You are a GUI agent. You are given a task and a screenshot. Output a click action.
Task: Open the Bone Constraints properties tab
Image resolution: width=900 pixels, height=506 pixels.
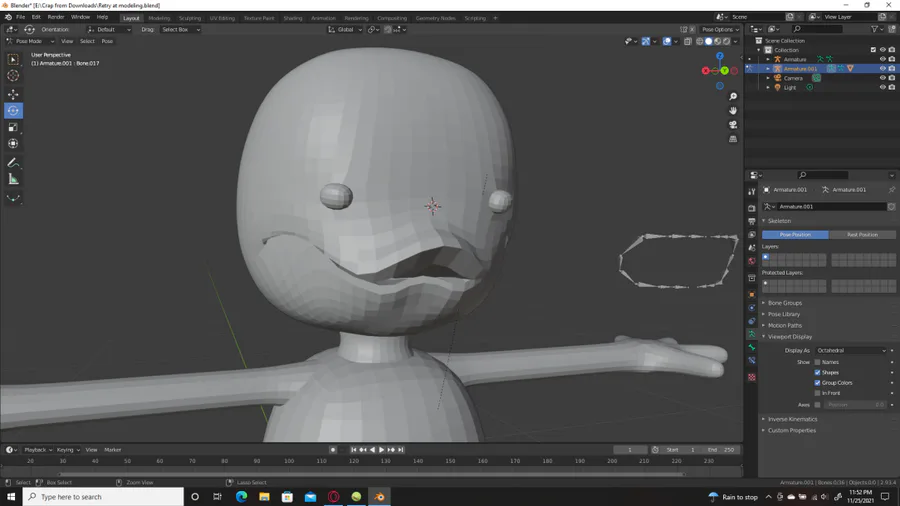752,361
